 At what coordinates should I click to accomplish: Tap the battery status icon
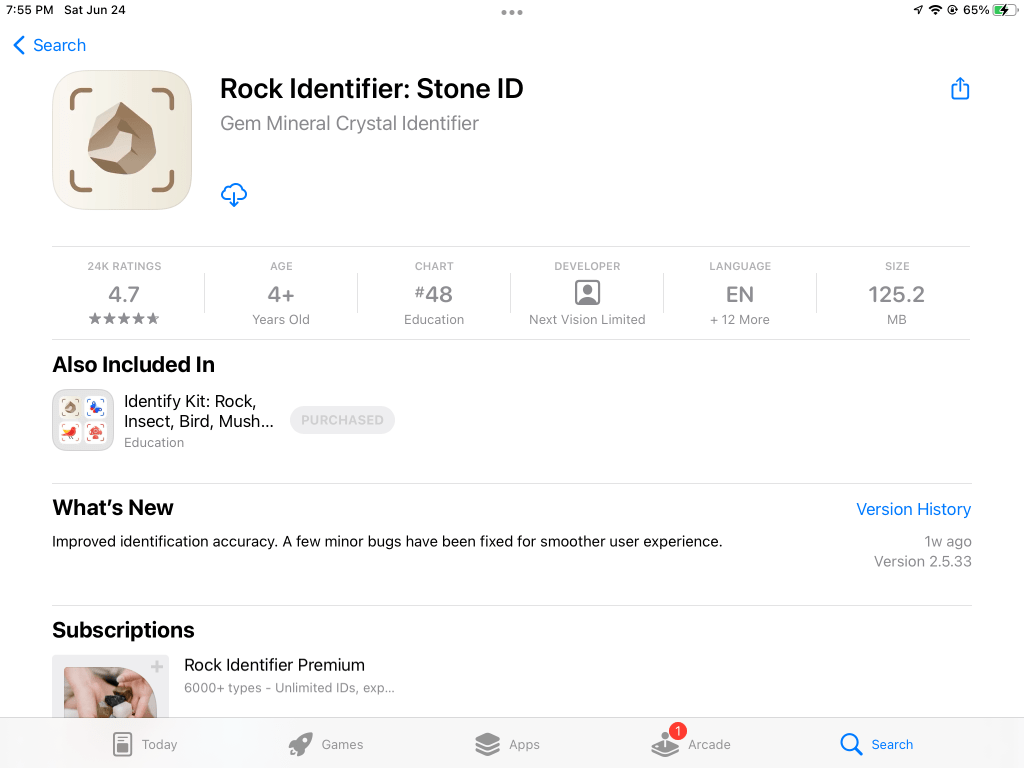[1003, 10]
